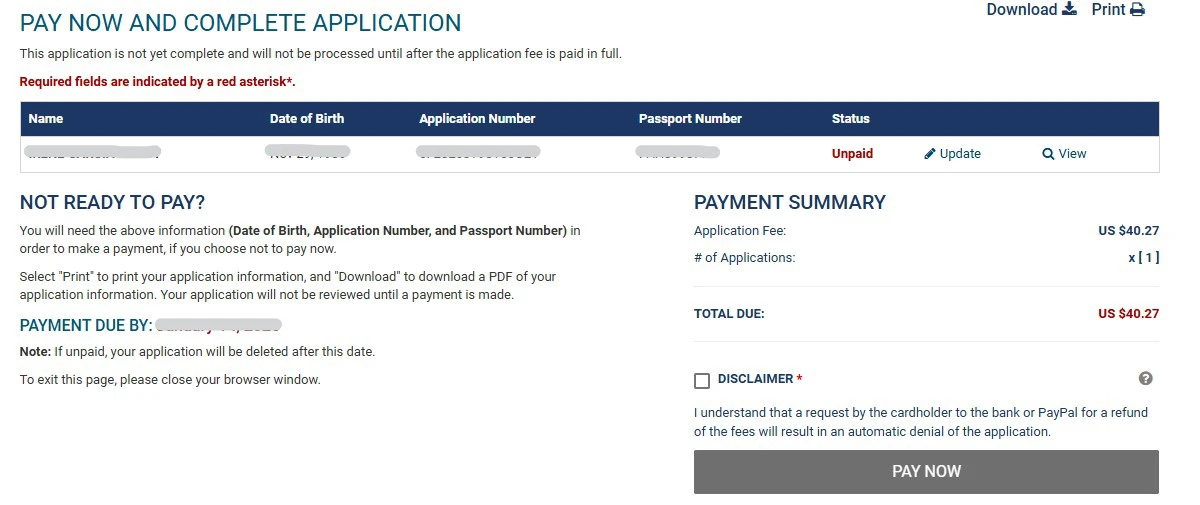Click the printer icon
This screenshot has height=505, width=1200.
point(1137,10)
